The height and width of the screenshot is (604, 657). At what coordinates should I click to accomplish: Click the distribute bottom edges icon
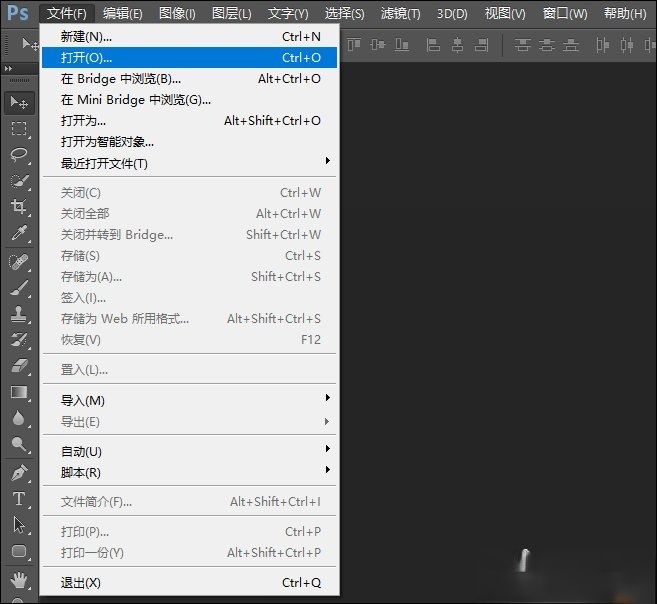point(571,44)
